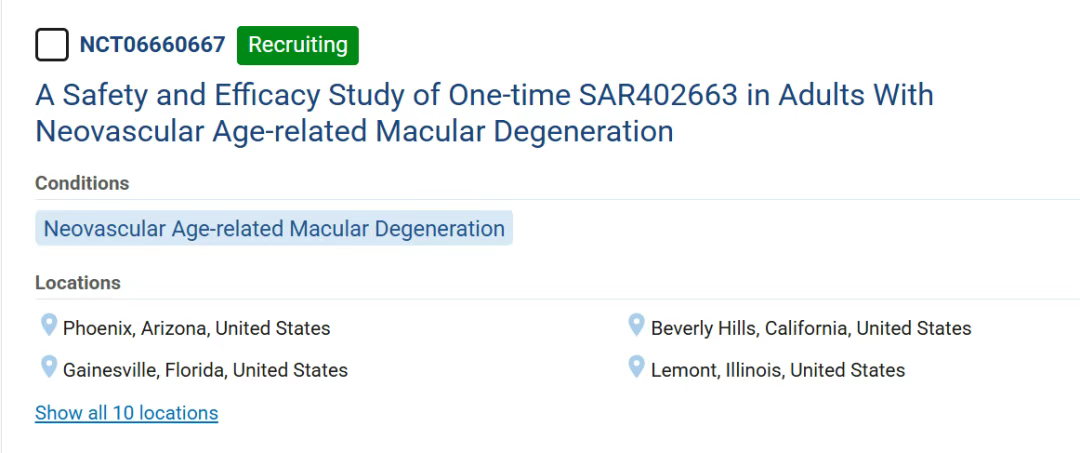The width and height of the screenshot is (1080, 453).
Task: Select the NCT06660667 study checkbox
Action: coord(52,45)
